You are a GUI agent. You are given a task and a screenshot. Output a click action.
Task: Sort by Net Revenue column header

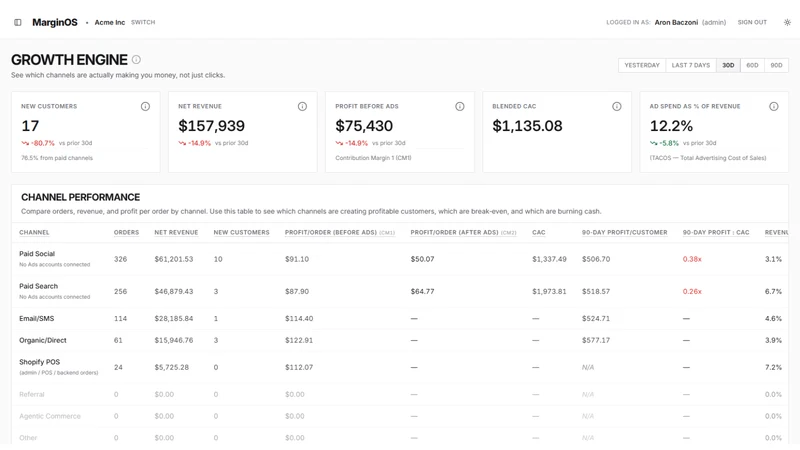click(x=176, y=233)
